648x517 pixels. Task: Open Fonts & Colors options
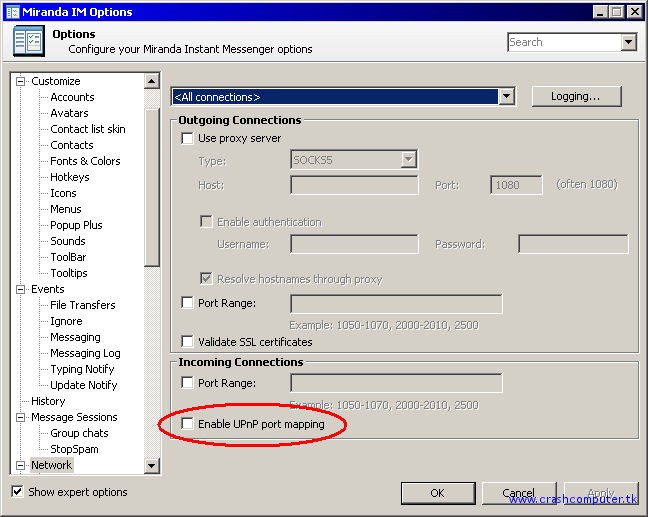[85, 161]
